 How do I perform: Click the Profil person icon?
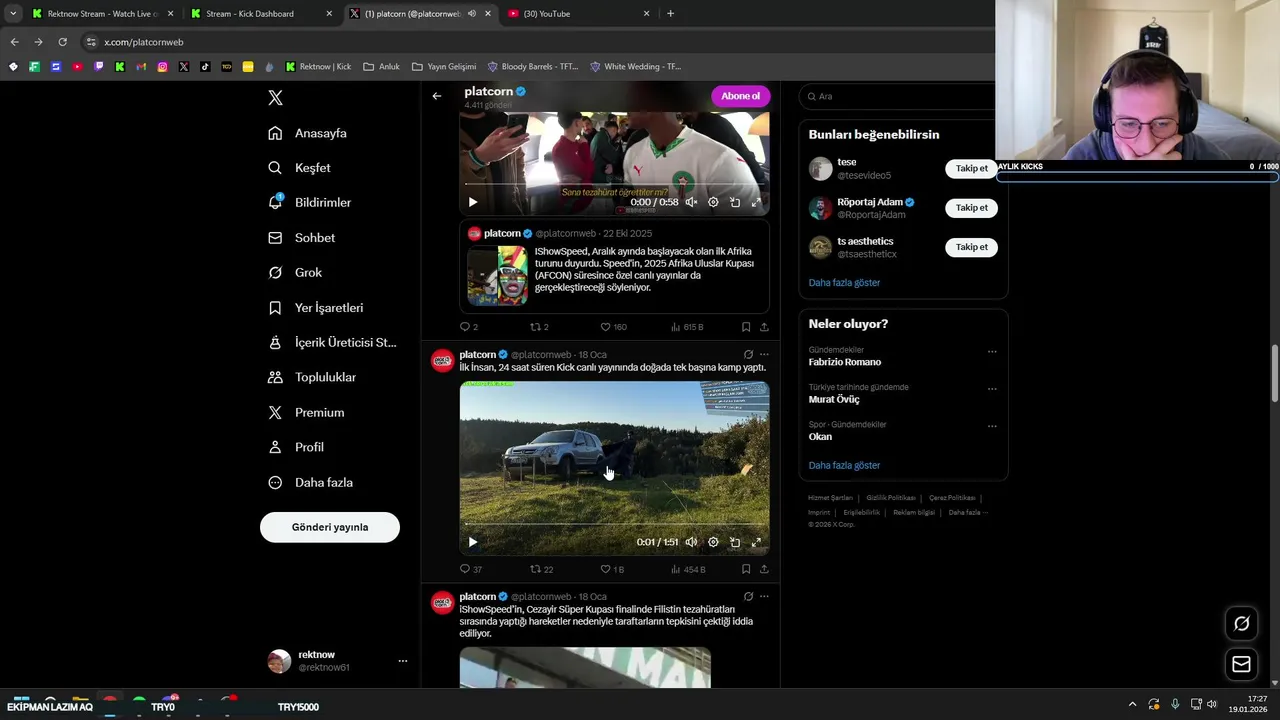276,447
